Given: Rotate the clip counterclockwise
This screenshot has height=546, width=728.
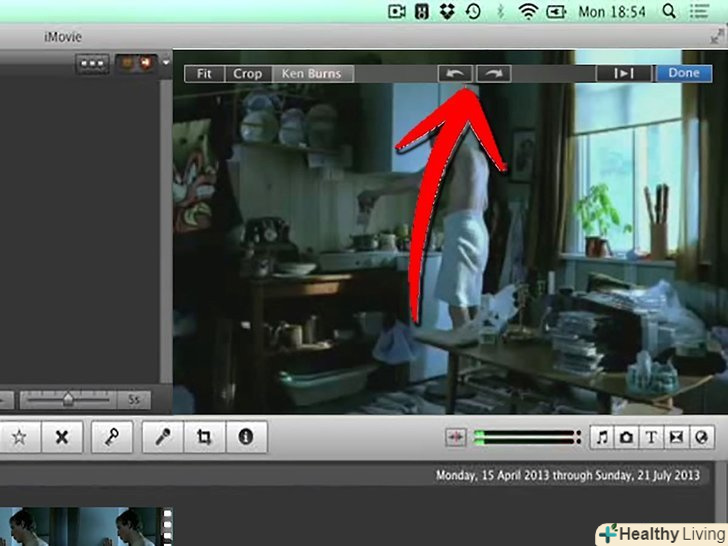Looking at the screenshot, I should [455, 73].
